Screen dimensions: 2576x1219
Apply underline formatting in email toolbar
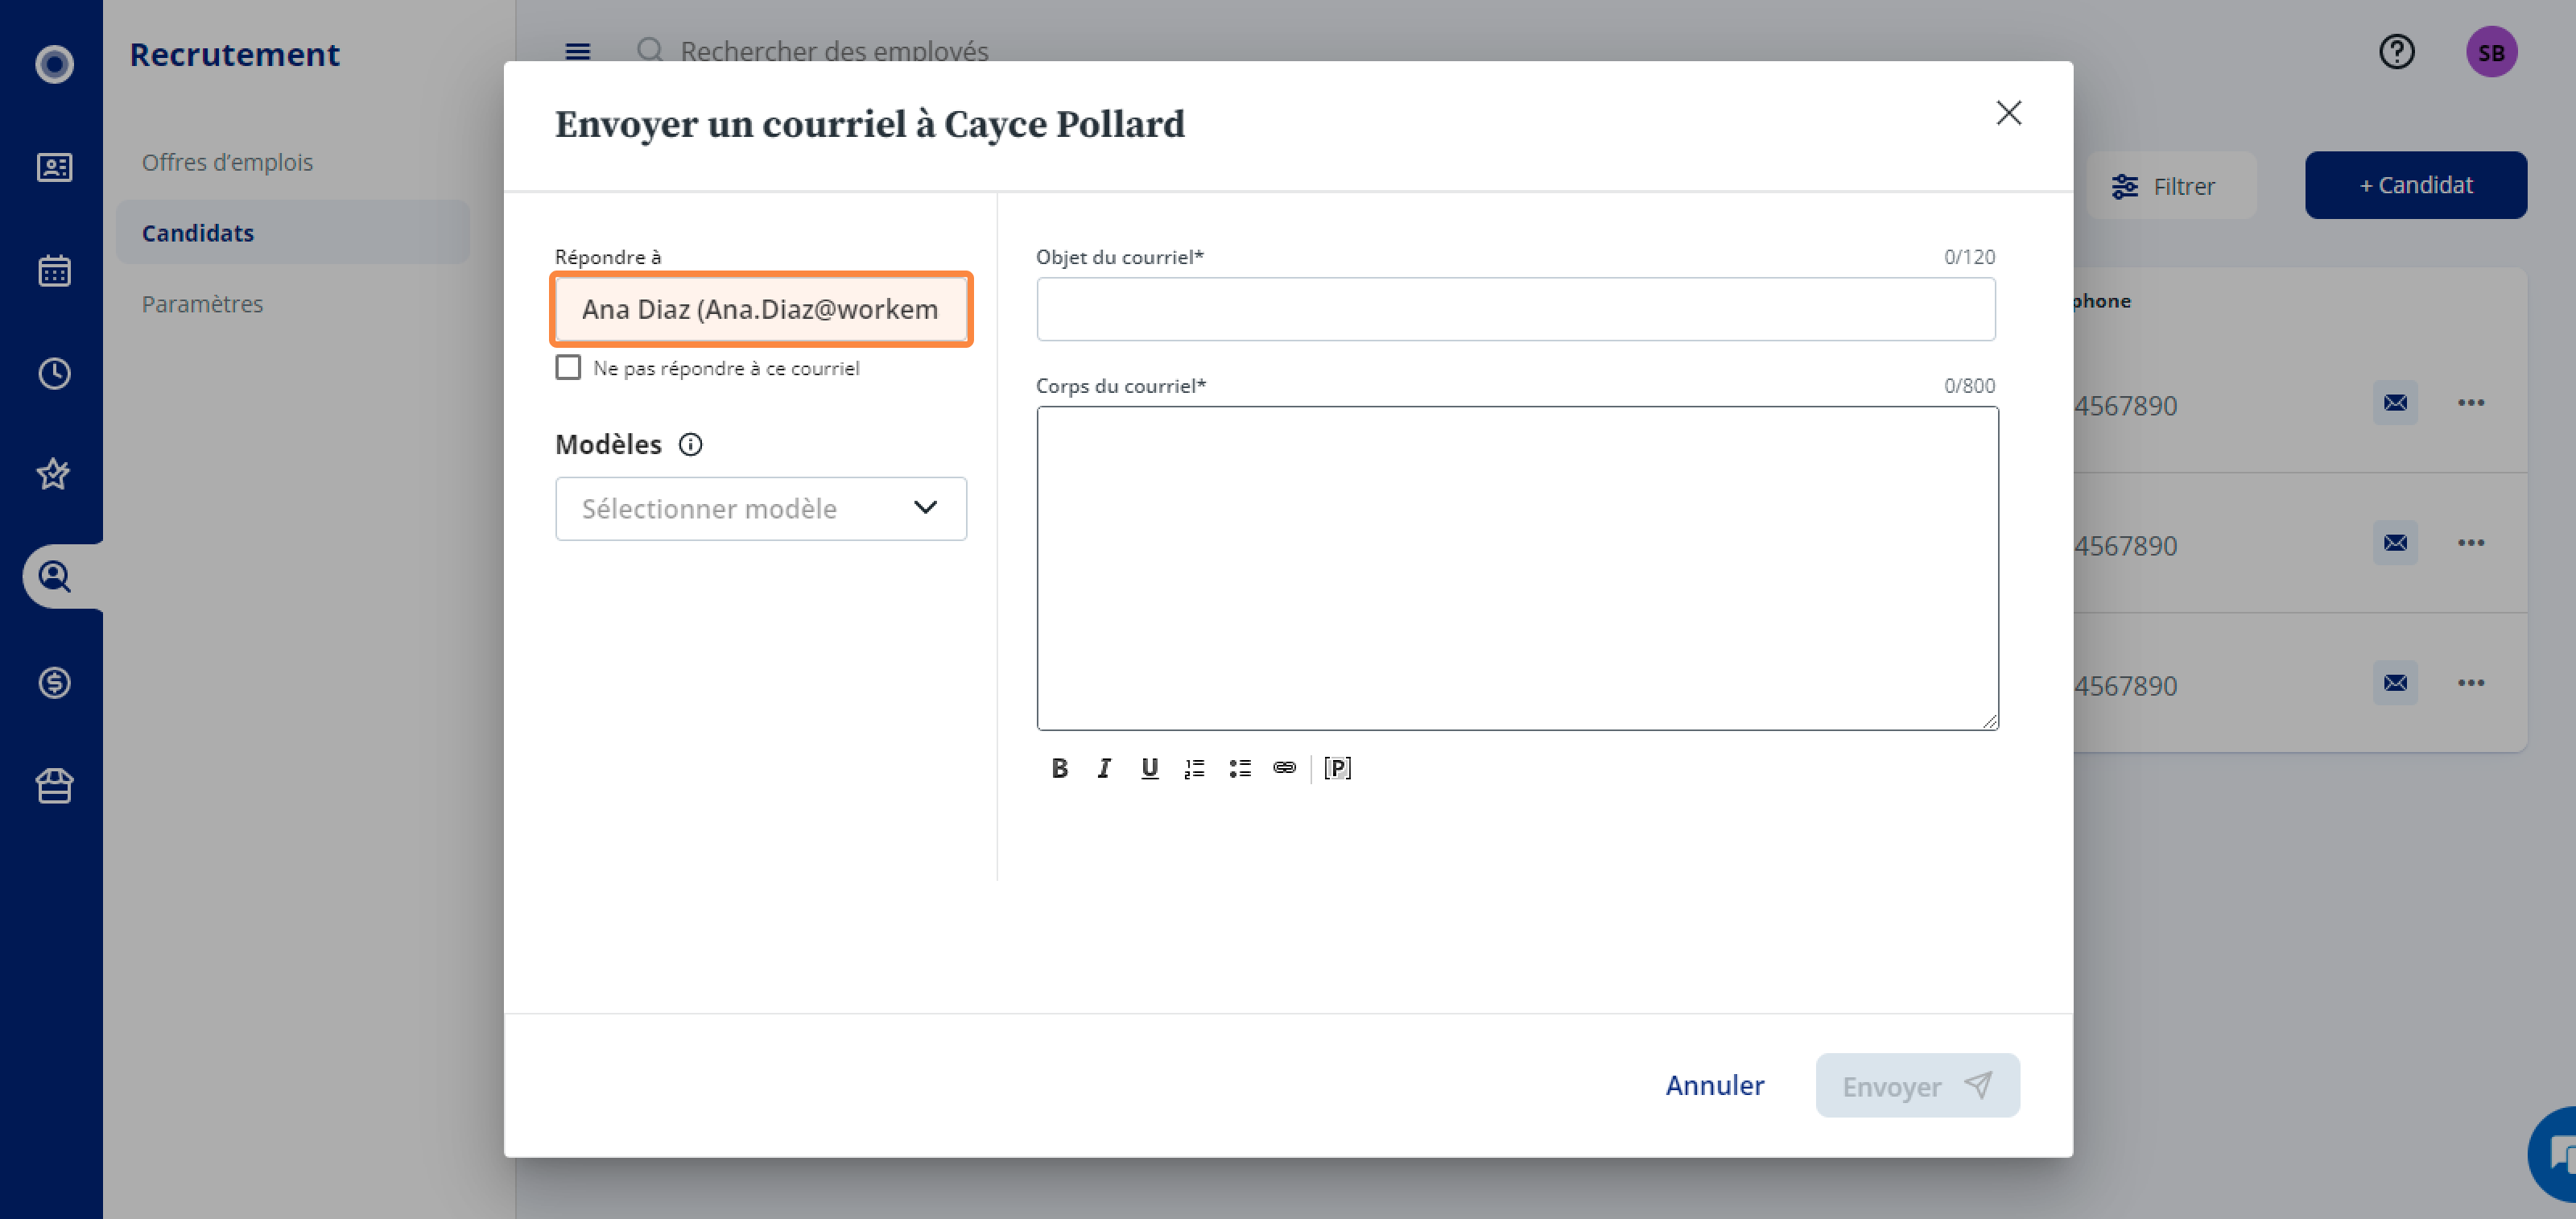1149,768
